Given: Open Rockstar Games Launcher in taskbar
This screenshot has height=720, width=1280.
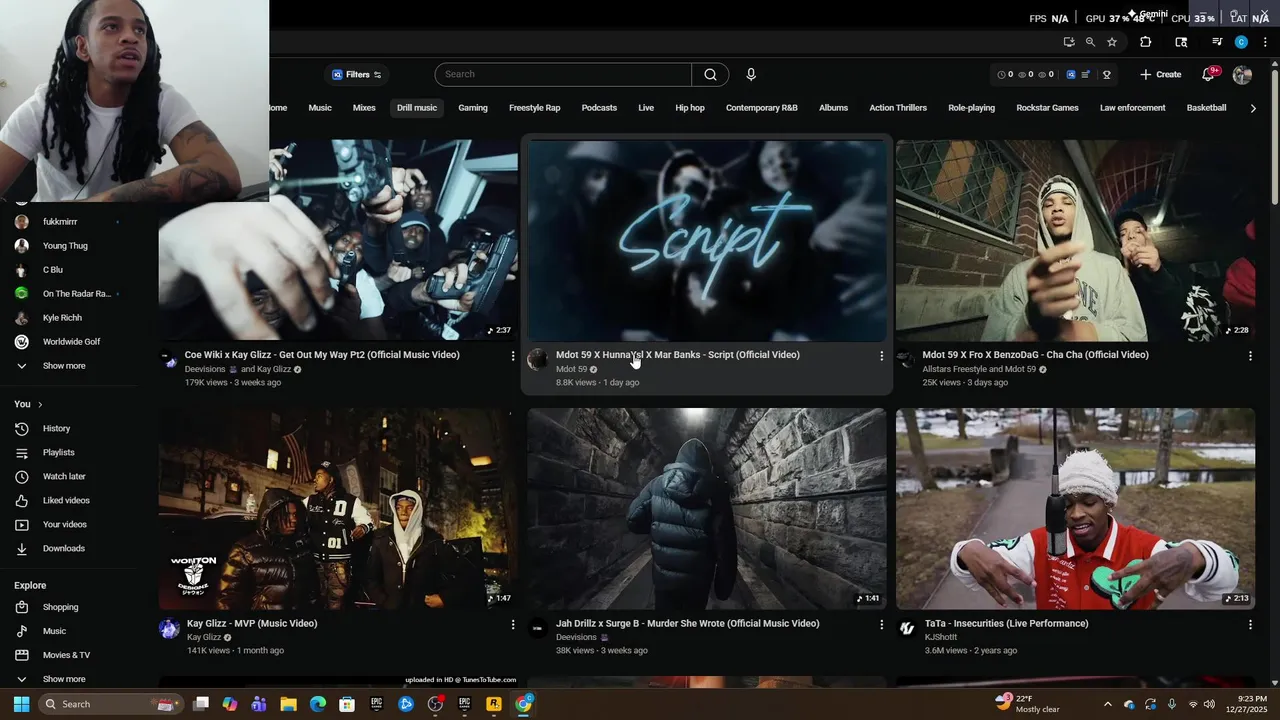Looking at the screenshot, I should 494,704.
